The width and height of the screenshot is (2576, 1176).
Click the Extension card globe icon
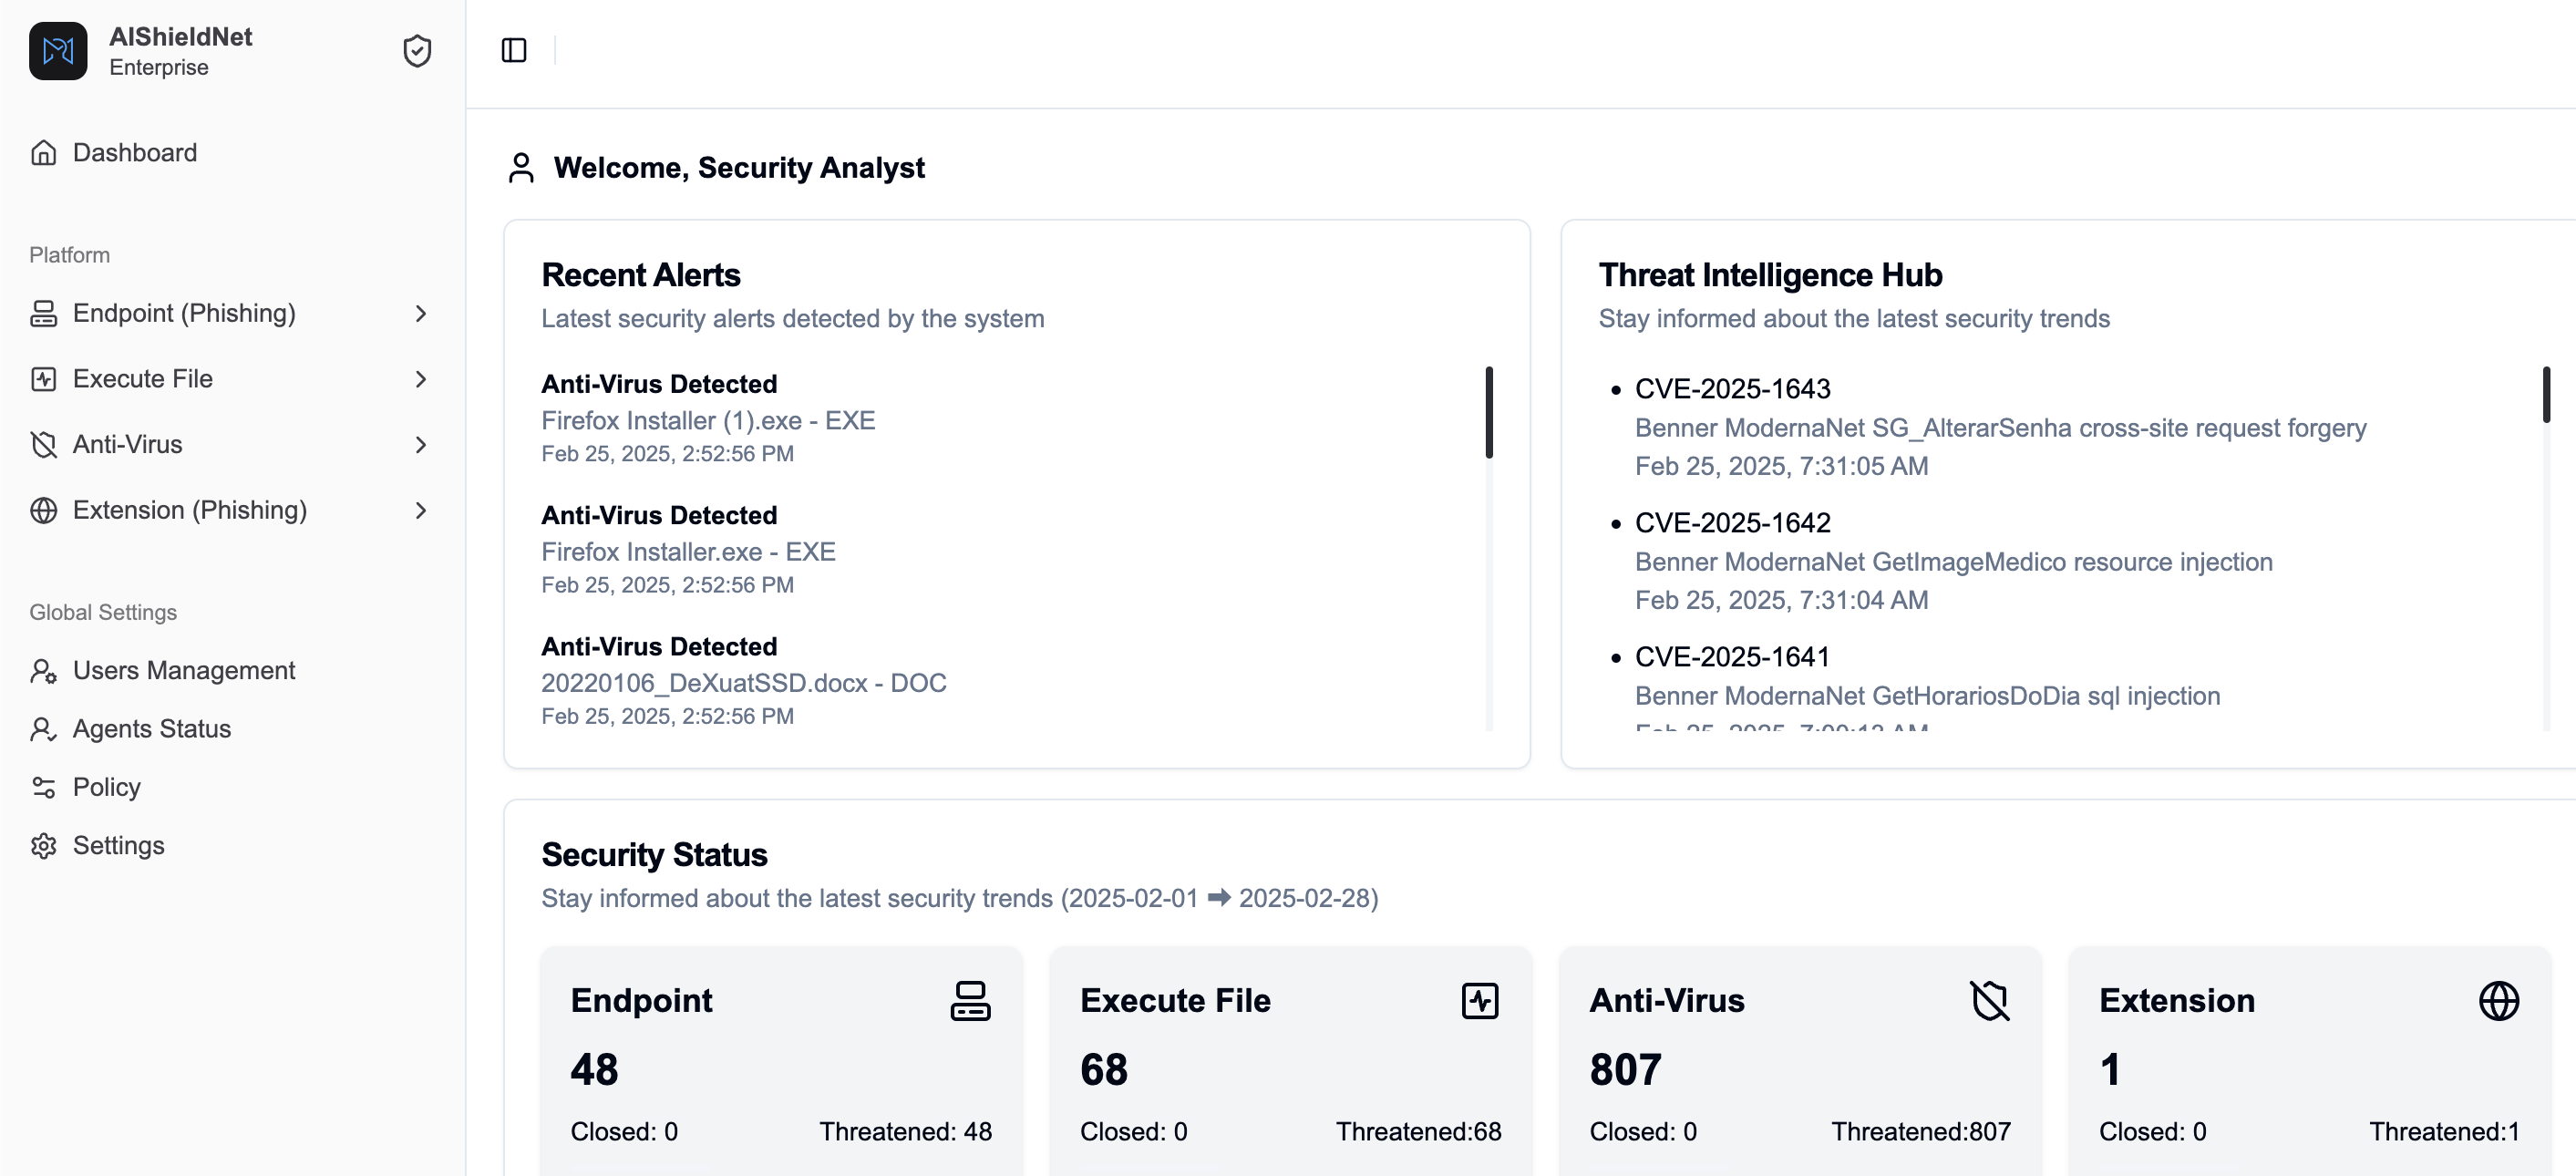point(2499,1001)
